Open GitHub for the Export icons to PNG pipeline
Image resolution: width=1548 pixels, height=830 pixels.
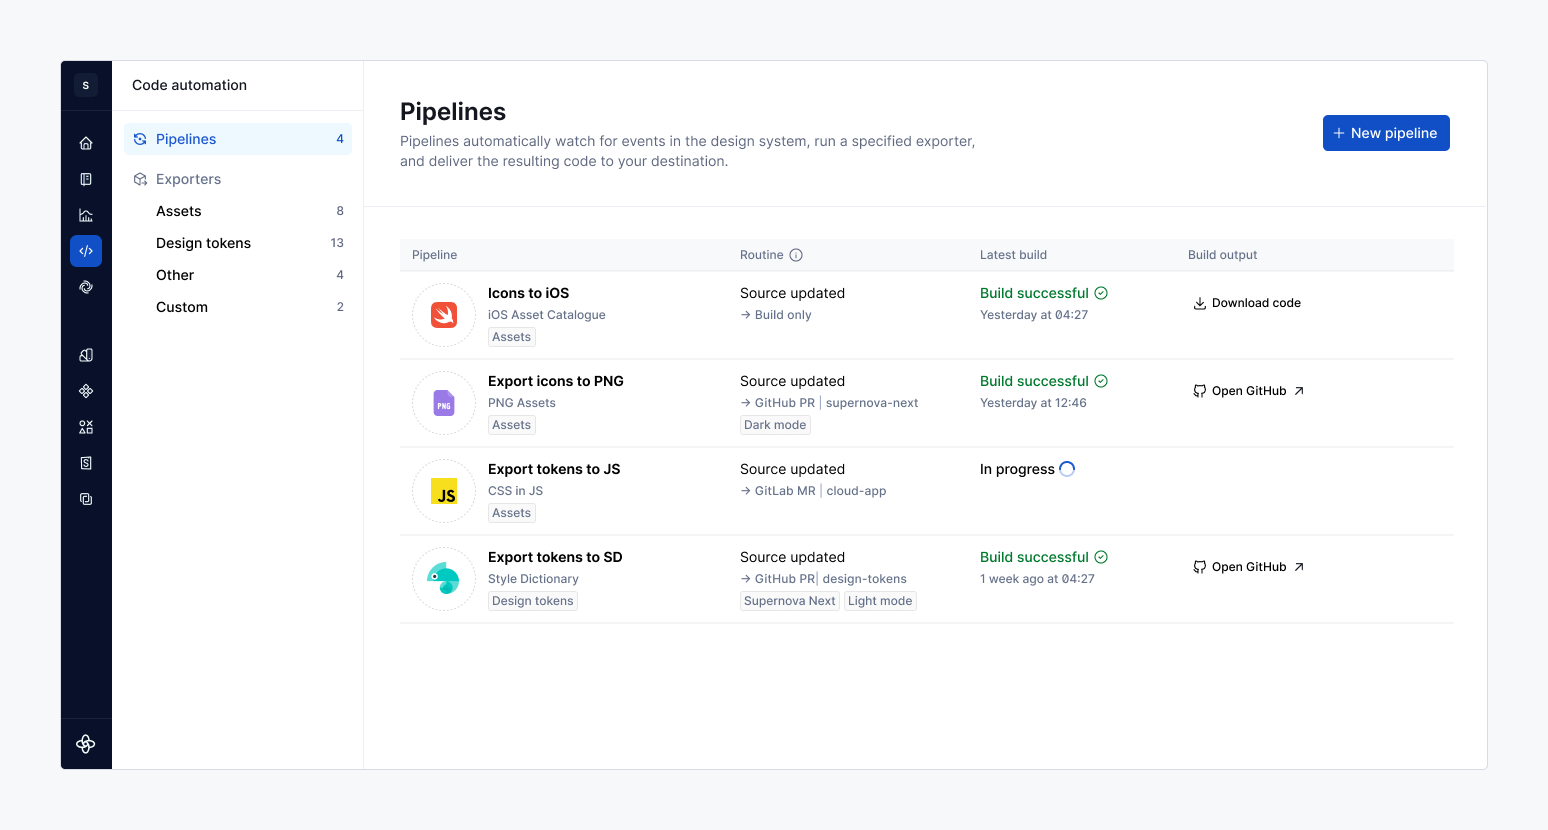(x=1248, y=390)
